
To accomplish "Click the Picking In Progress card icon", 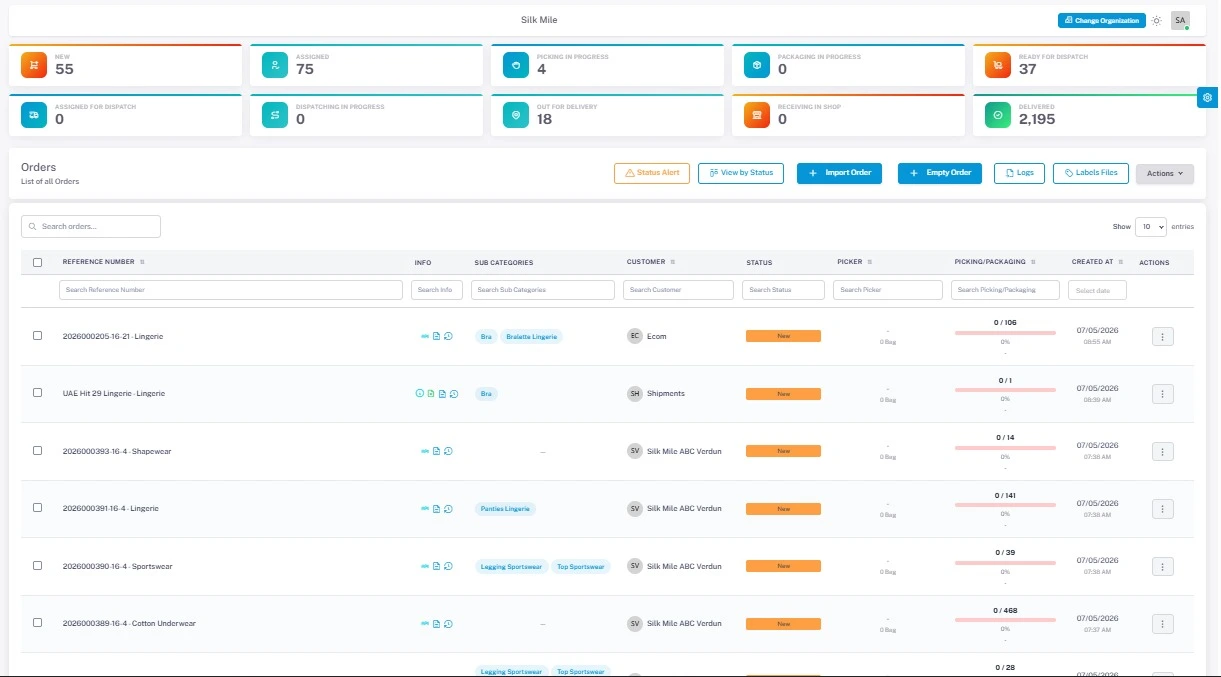I will click(516, 65).
